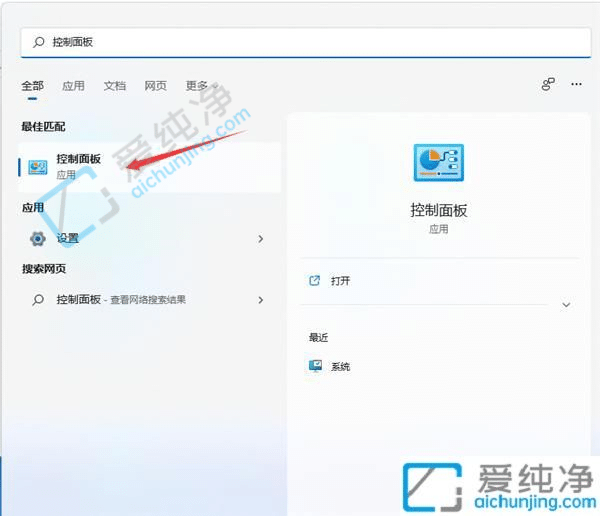Click the 系统 monitor icon
The image size is (600, 516).
click(x=315, y=366)
